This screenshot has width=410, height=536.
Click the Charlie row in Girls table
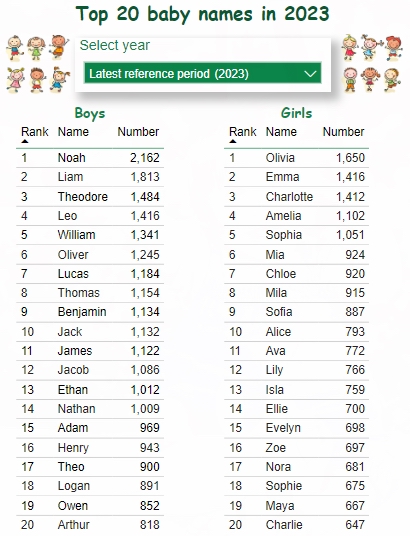tap(296, 525)
